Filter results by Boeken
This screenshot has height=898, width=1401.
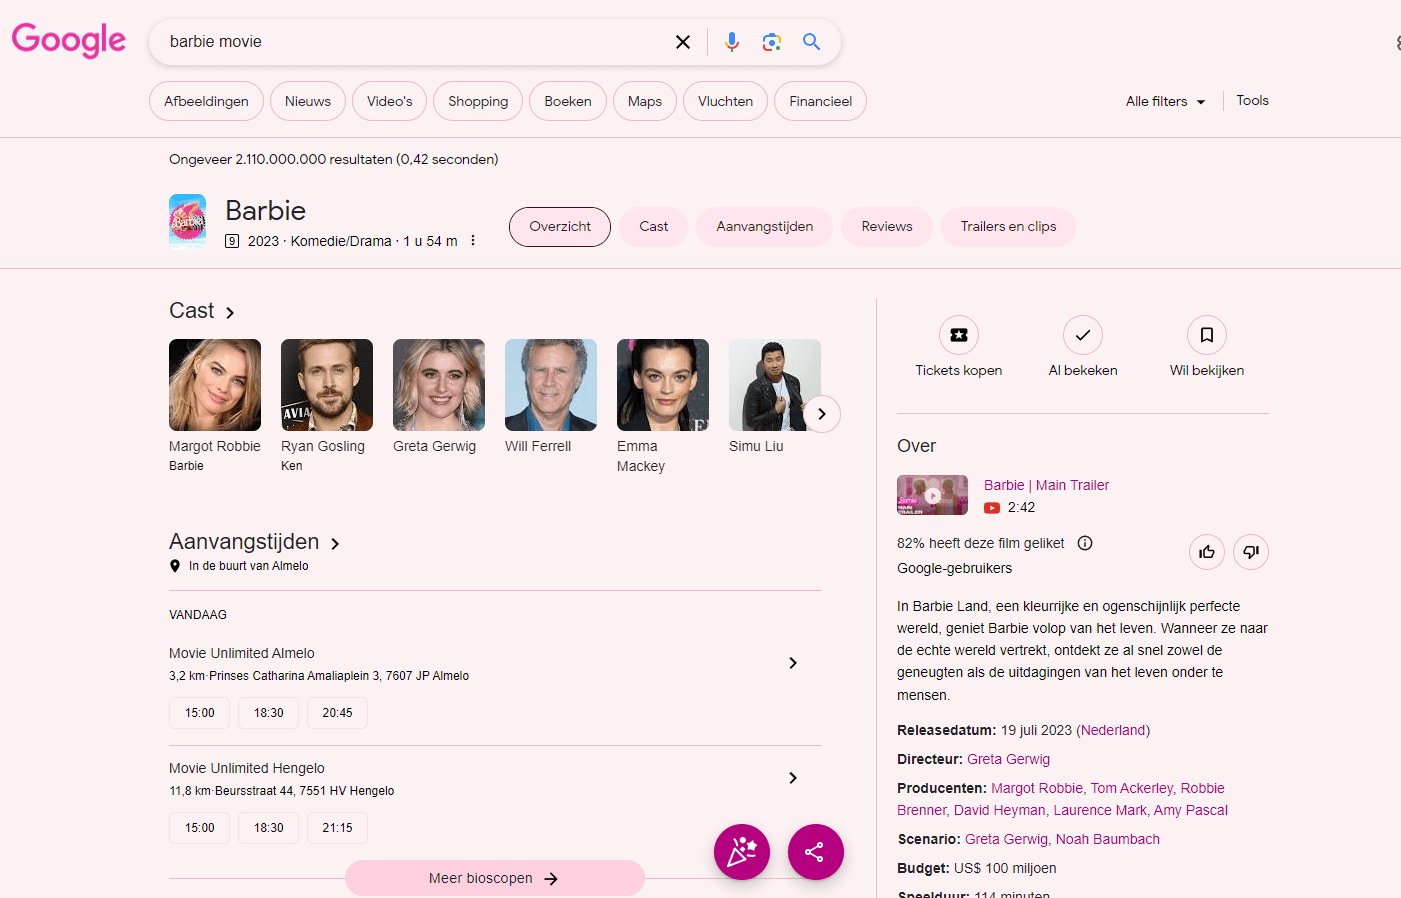coord(568,101)
